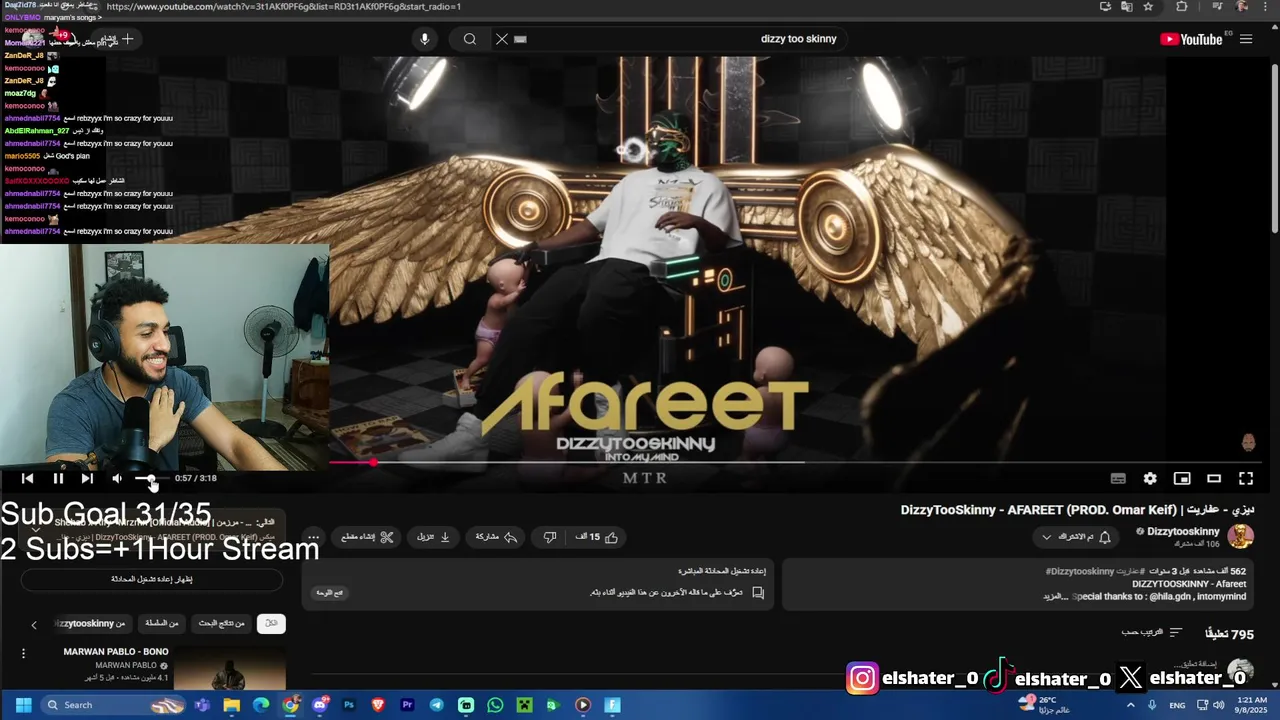
Task: Click the show chat replay button in sidebar
Action: coord(152,579)
